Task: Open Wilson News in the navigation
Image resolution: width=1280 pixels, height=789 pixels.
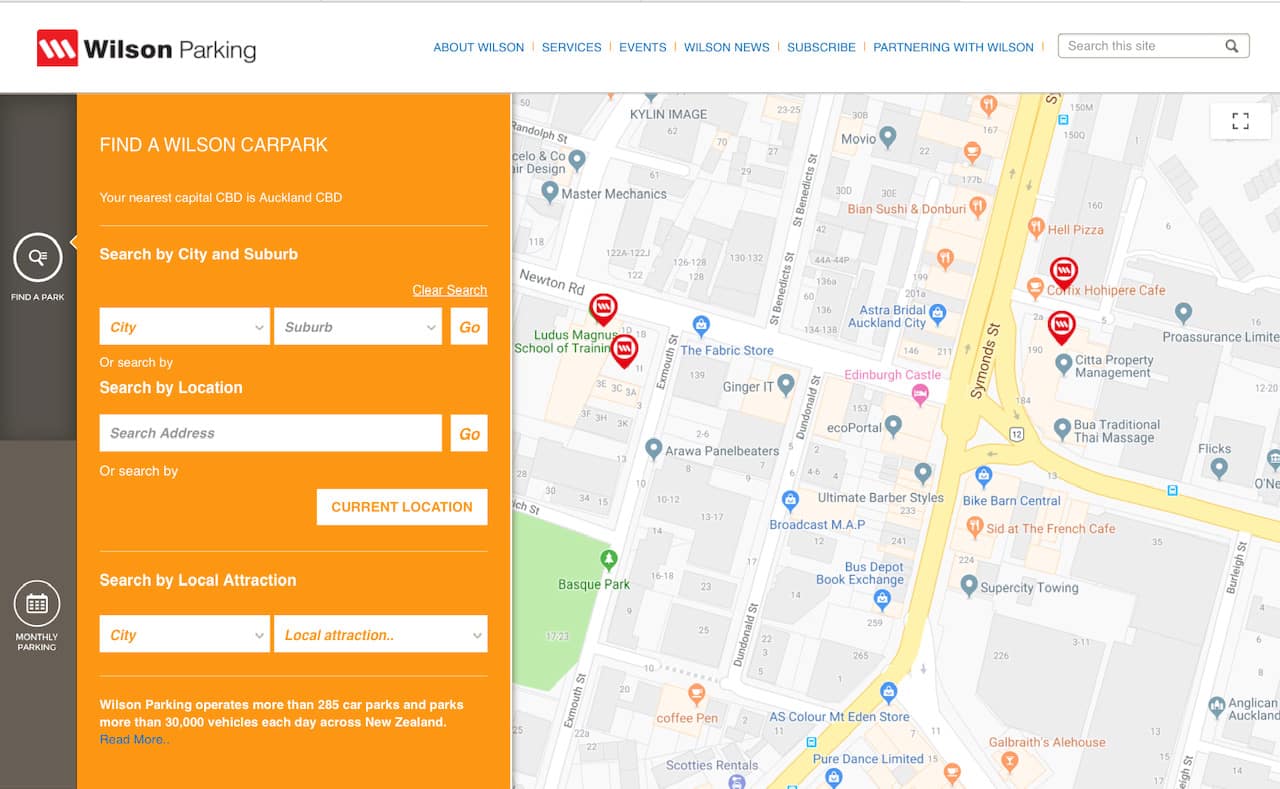Action: click(x=727, y=47)
